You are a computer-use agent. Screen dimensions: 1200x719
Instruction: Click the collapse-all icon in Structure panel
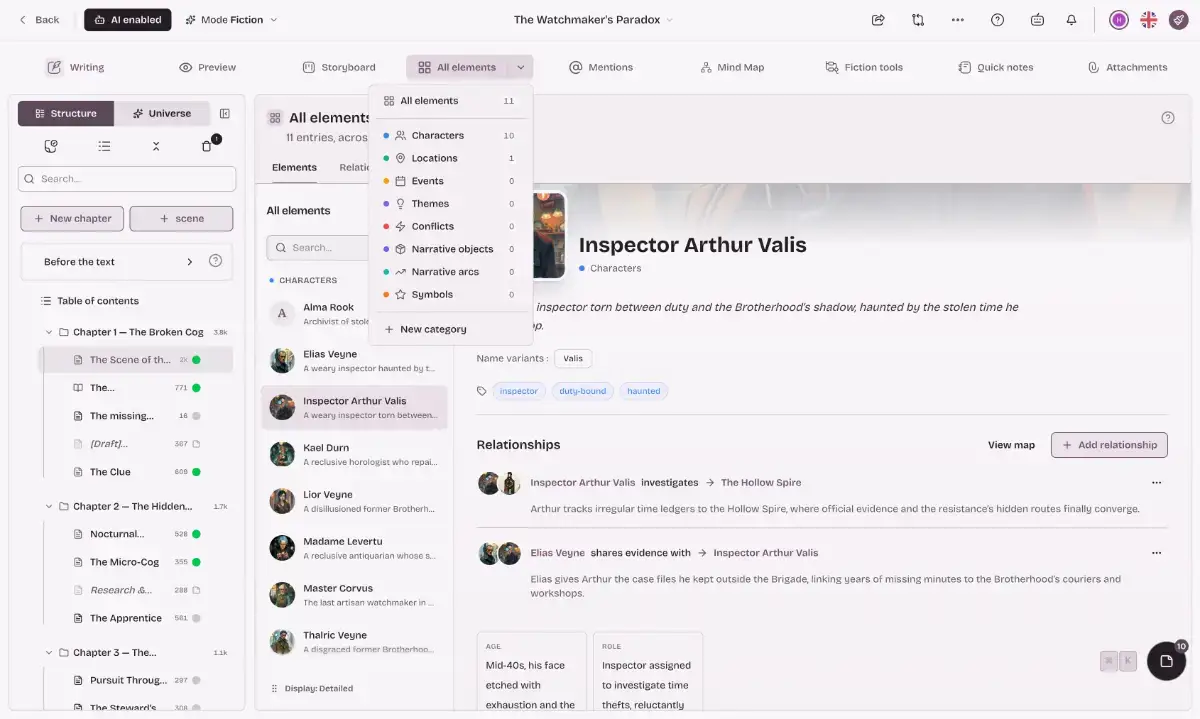156,146
